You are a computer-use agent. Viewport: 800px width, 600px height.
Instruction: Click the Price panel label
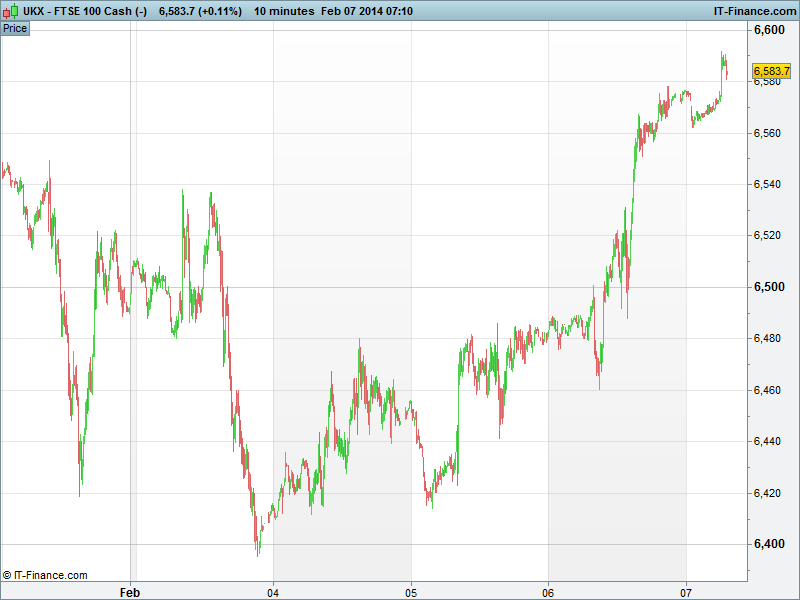15,28
